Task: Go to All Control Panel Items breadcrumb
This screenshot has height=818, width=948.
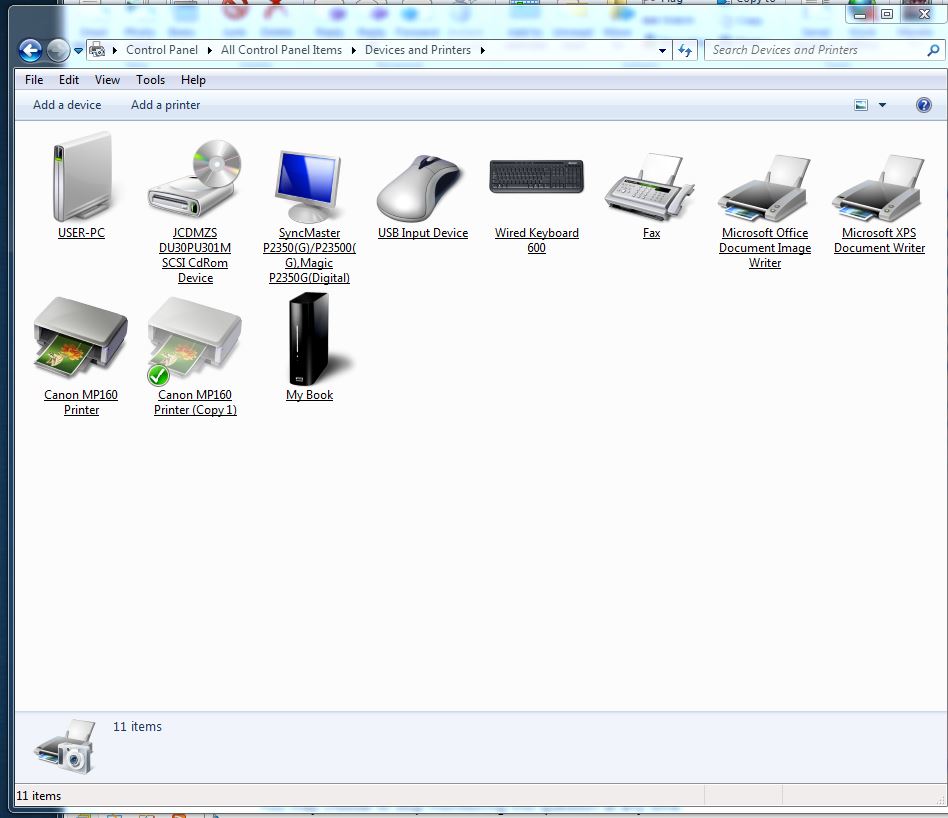Action: coord(281,50)
